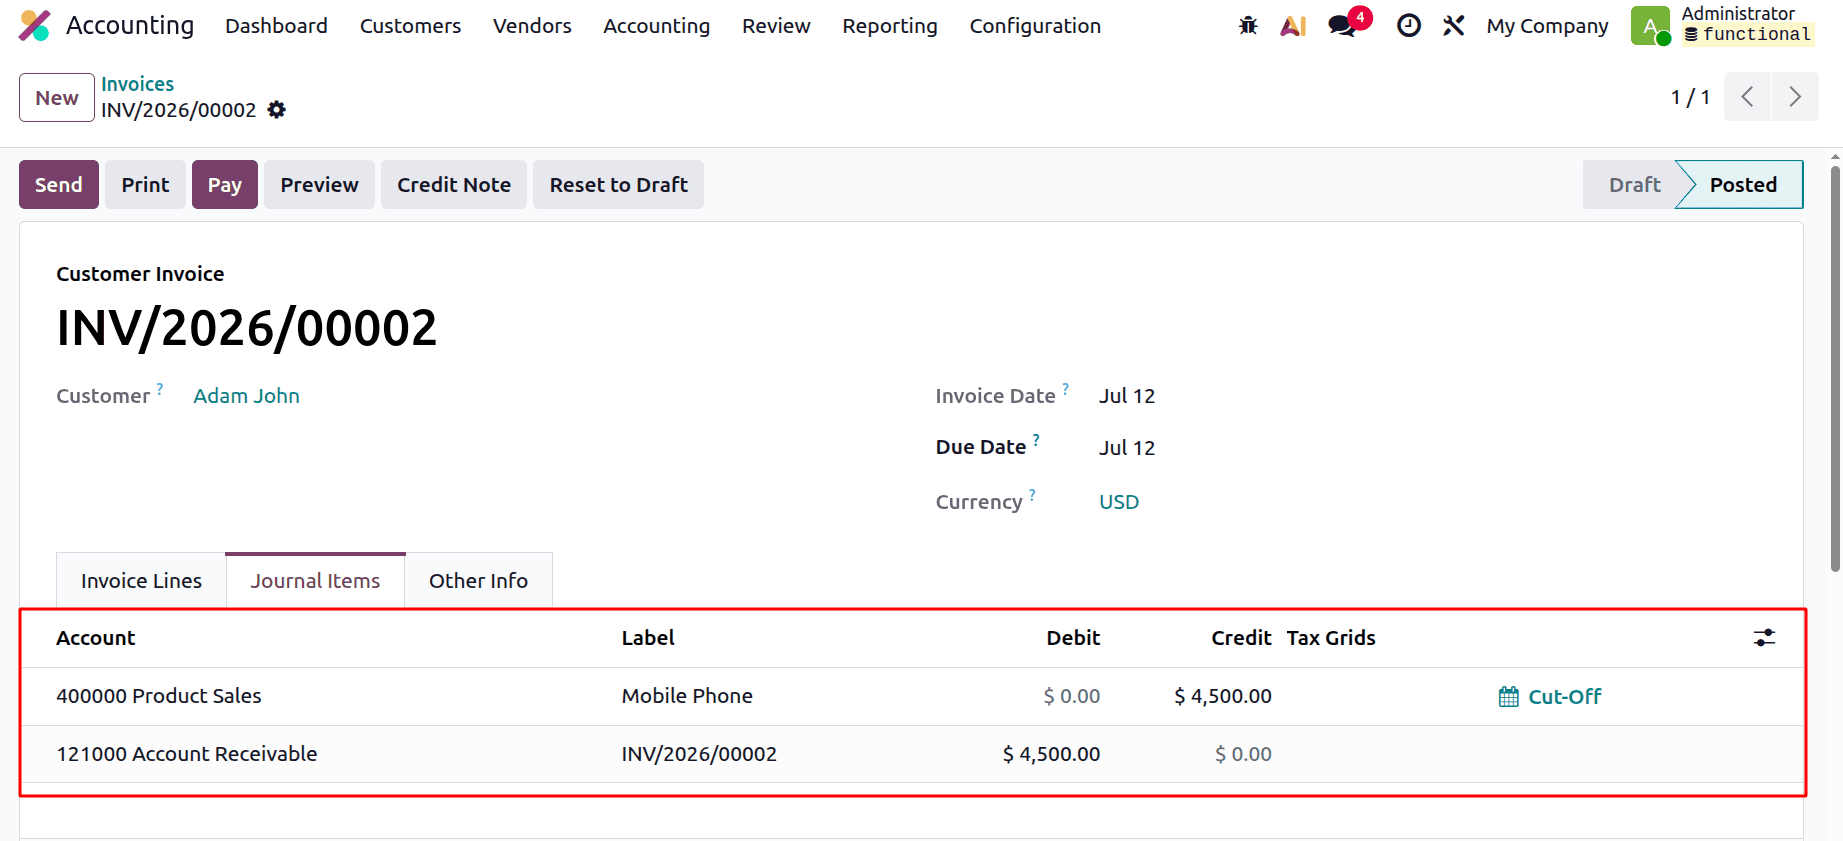Click the Print button
Image resolution: width=1843 pixels, height=841 pixels.
145,185
